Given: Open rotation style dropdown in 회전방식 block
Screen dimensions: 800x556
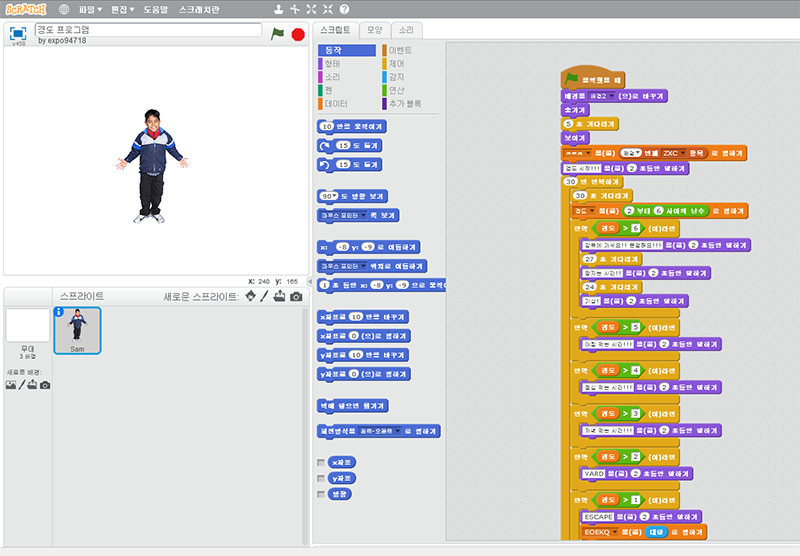Looking at the screenshot, I should (396, 432).
